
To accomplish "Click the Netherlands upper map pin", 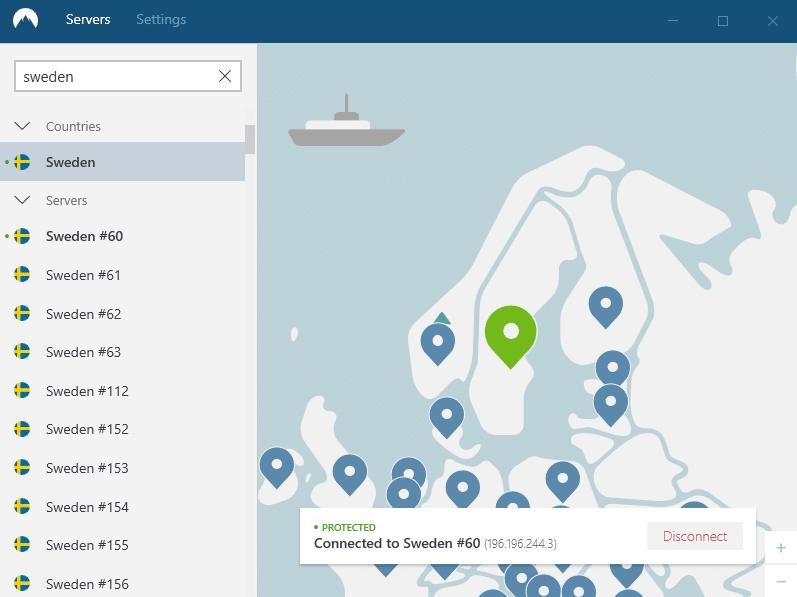I will [409, 470].
